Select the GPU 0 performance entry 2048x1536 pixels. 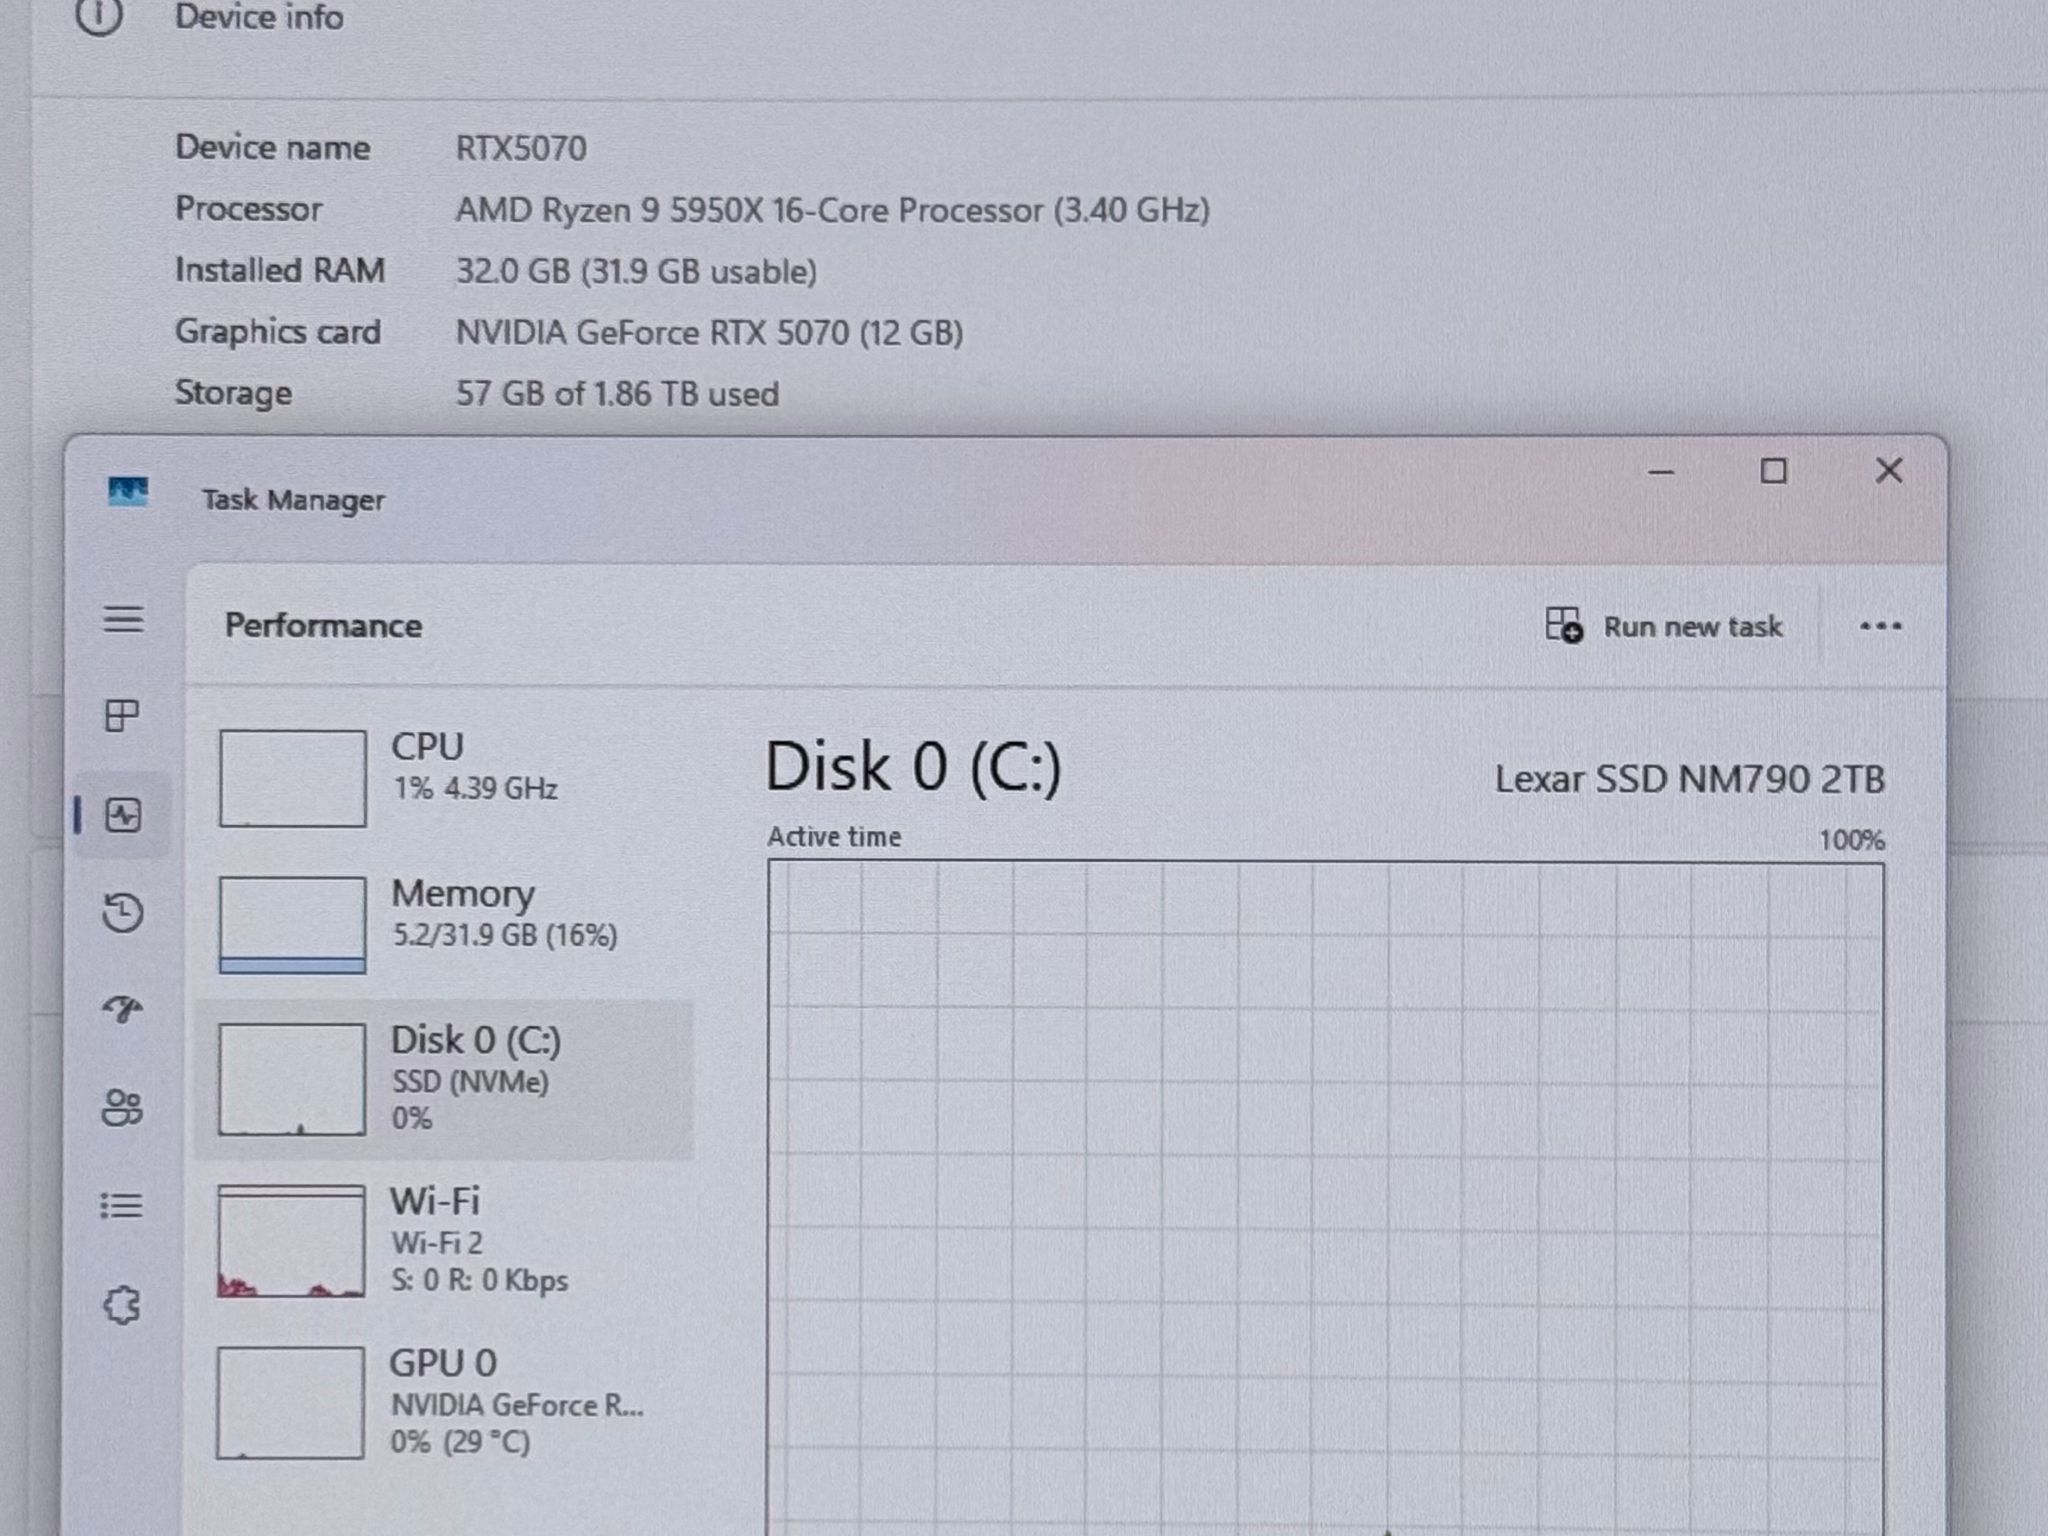coord(445,1402)
